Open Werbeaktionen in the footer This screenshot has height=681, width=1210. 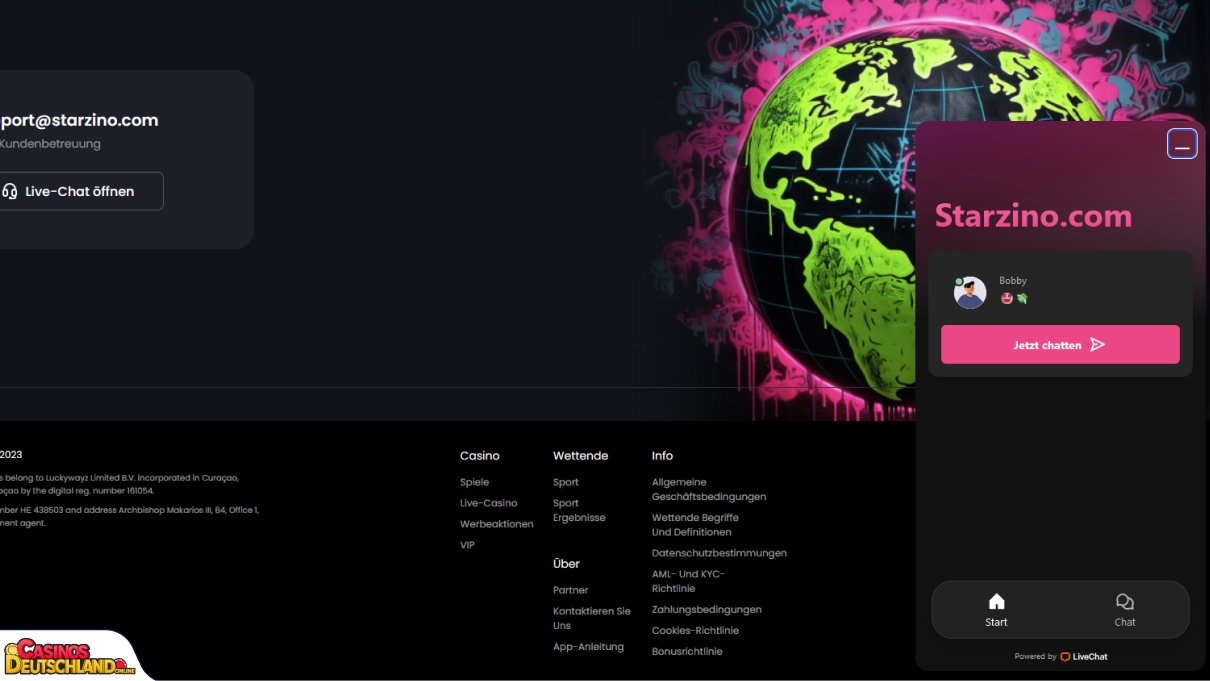tap(496, 524)
